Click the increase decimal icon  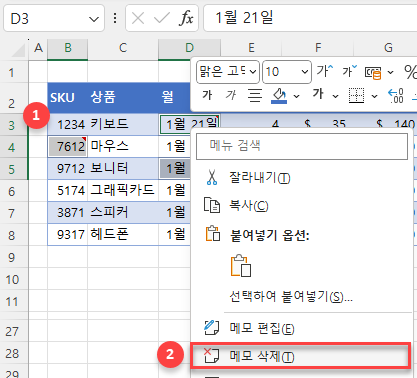396,96
